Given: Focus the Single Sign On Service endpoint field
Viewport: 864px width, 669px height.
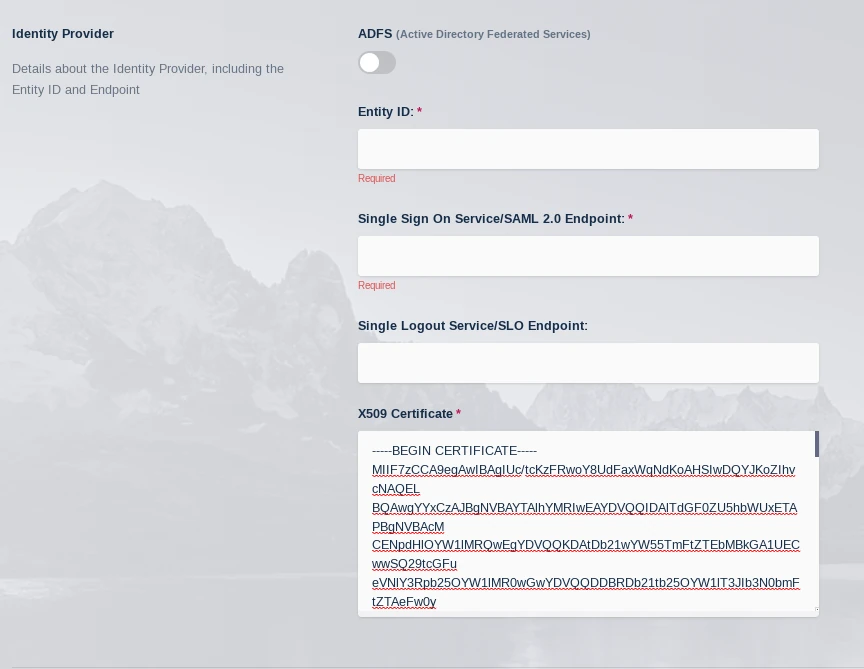Looking at the screenshot, I should tap(588, 255).
